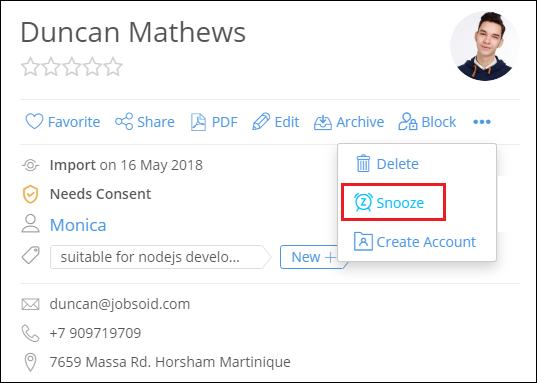
Task: Select Create Account from the menu
Action: click(415, 242)
